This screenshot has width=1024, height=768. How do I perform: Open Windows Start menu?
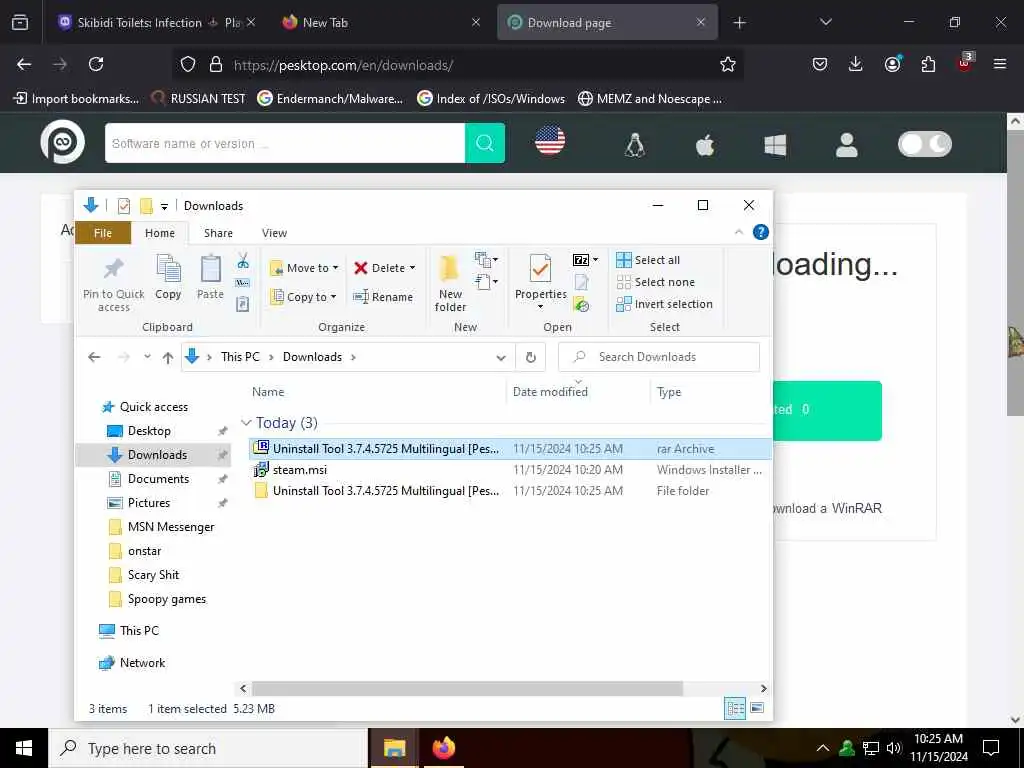tap(24, 748)
